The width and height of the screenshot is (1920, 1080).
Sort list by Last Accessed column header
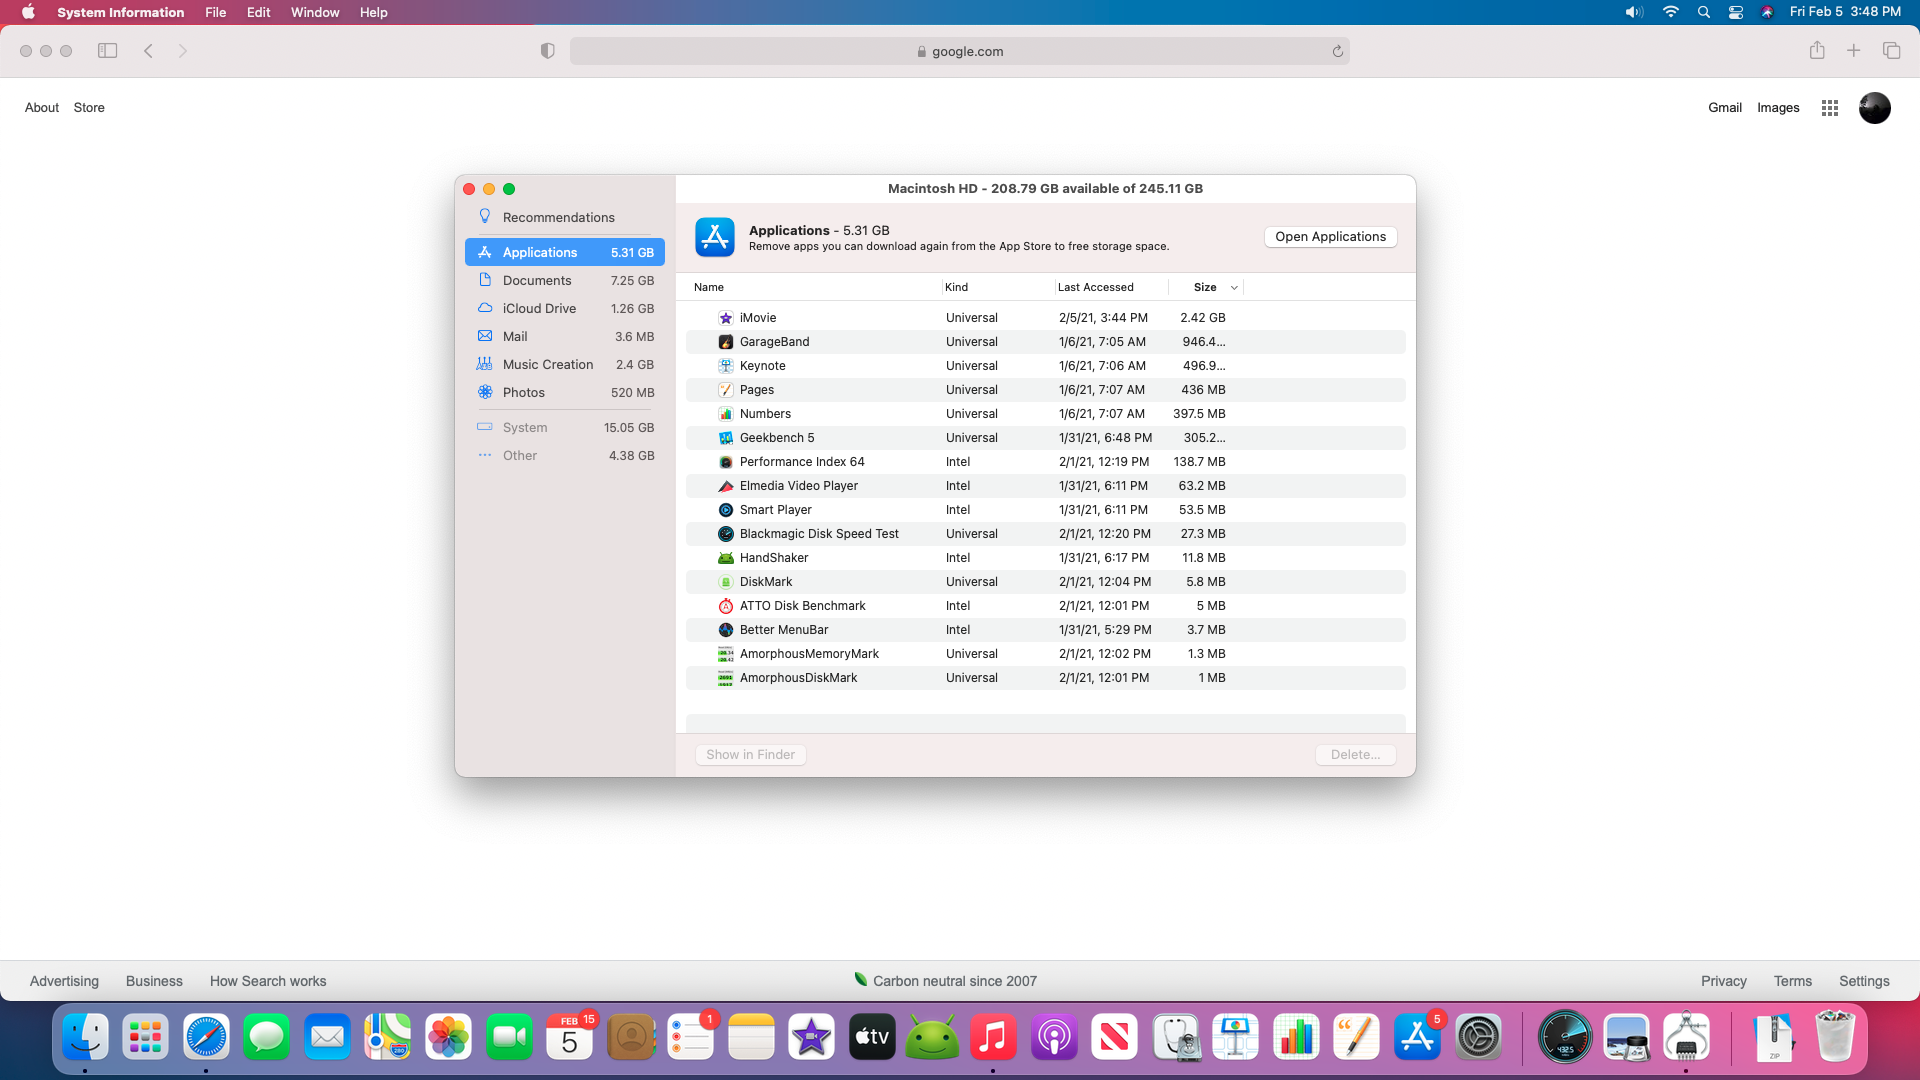tap(1095, 287)
